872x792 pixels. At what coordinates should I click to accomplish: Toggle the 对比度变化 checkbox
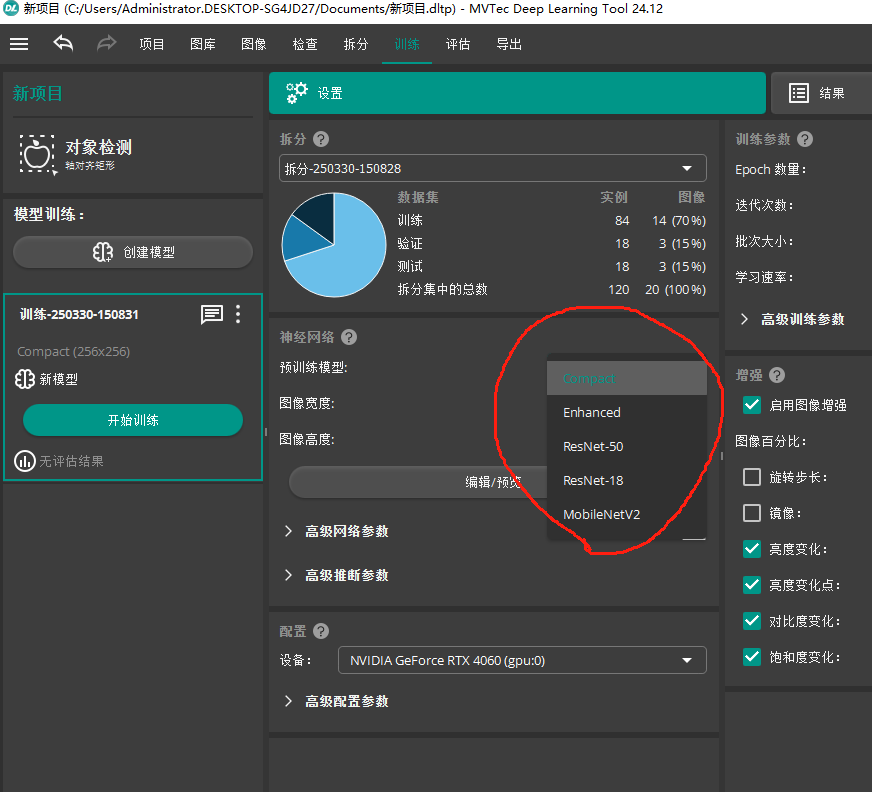pyautogui.click(x=752, y=621)
